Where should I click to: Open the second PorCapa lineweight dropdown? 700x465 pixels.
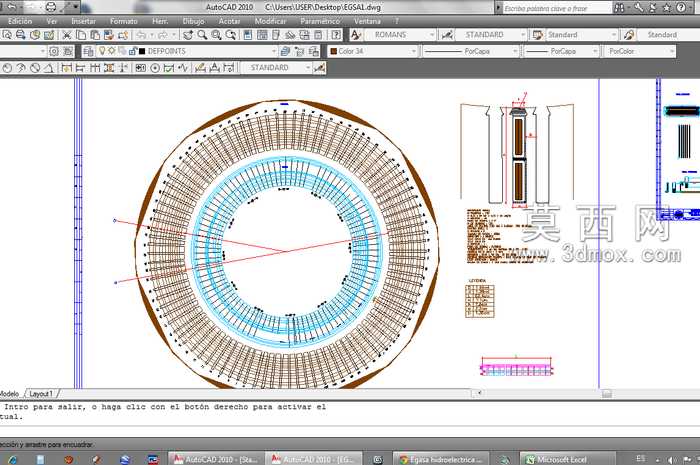click(x=595, y=51)
